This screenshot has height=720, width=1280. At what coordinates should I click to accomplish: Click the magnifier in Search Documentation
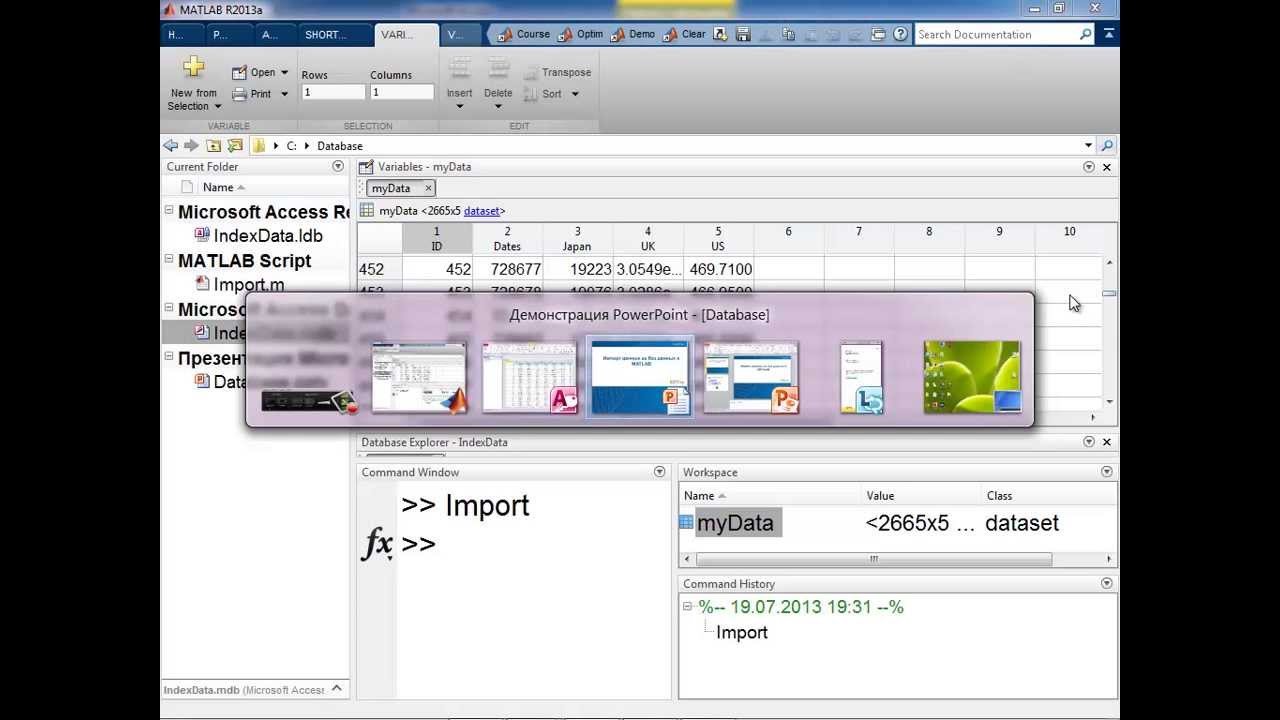[1086, 34]
